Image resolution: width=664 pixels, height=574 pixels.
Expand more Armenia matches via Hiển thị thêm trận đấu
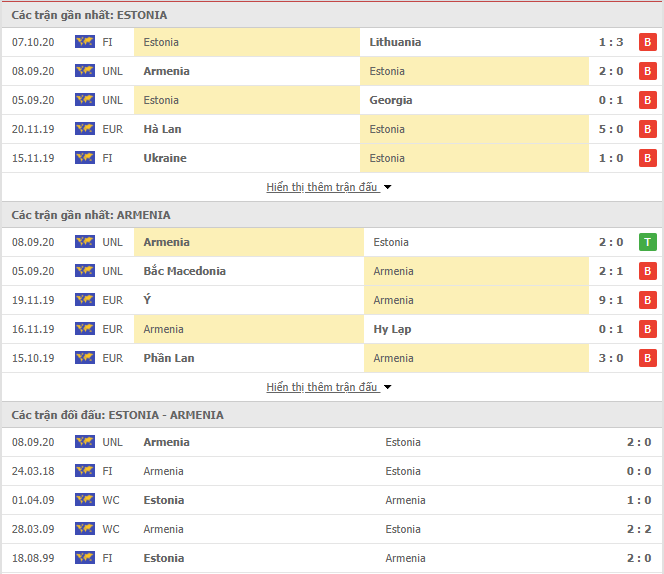(x=321, y=387)
